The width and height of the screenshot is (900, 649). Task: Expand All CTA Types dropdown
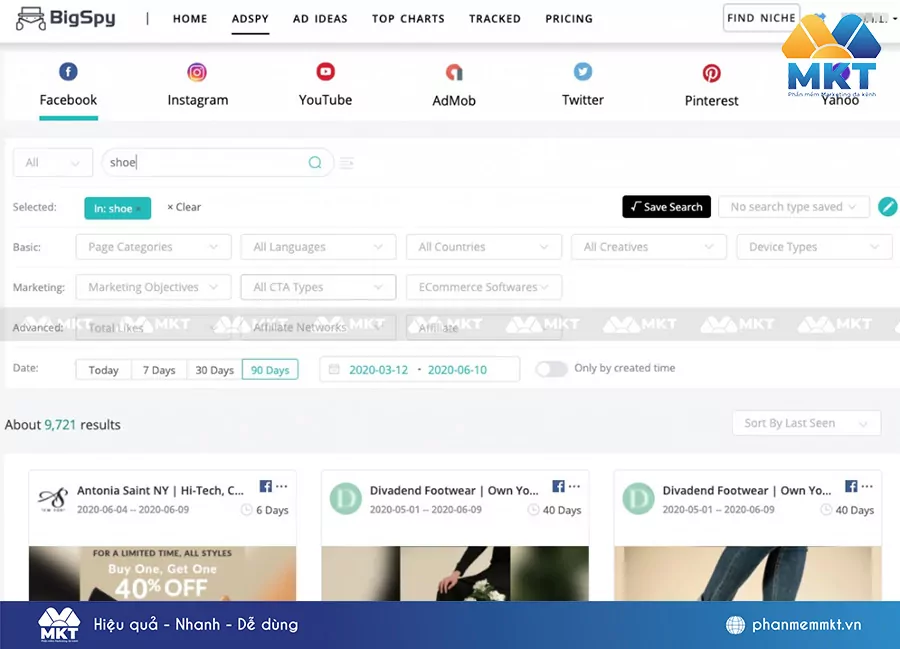click(x=319, y=287)
